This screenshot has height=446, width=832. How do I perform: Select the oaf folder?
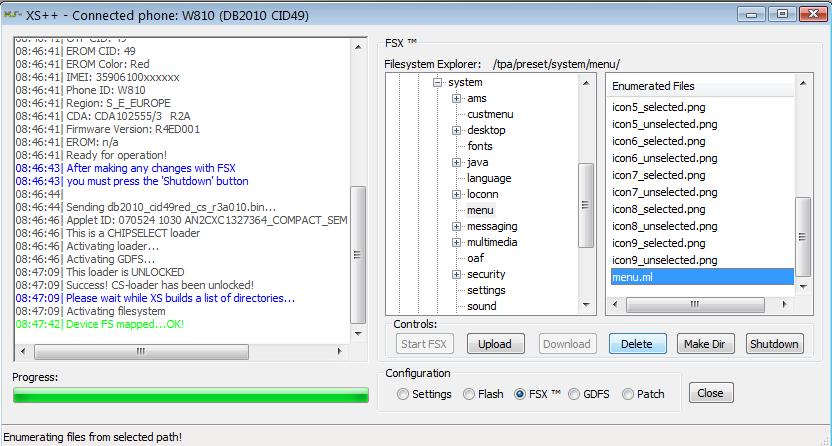[x=475, y=258]
